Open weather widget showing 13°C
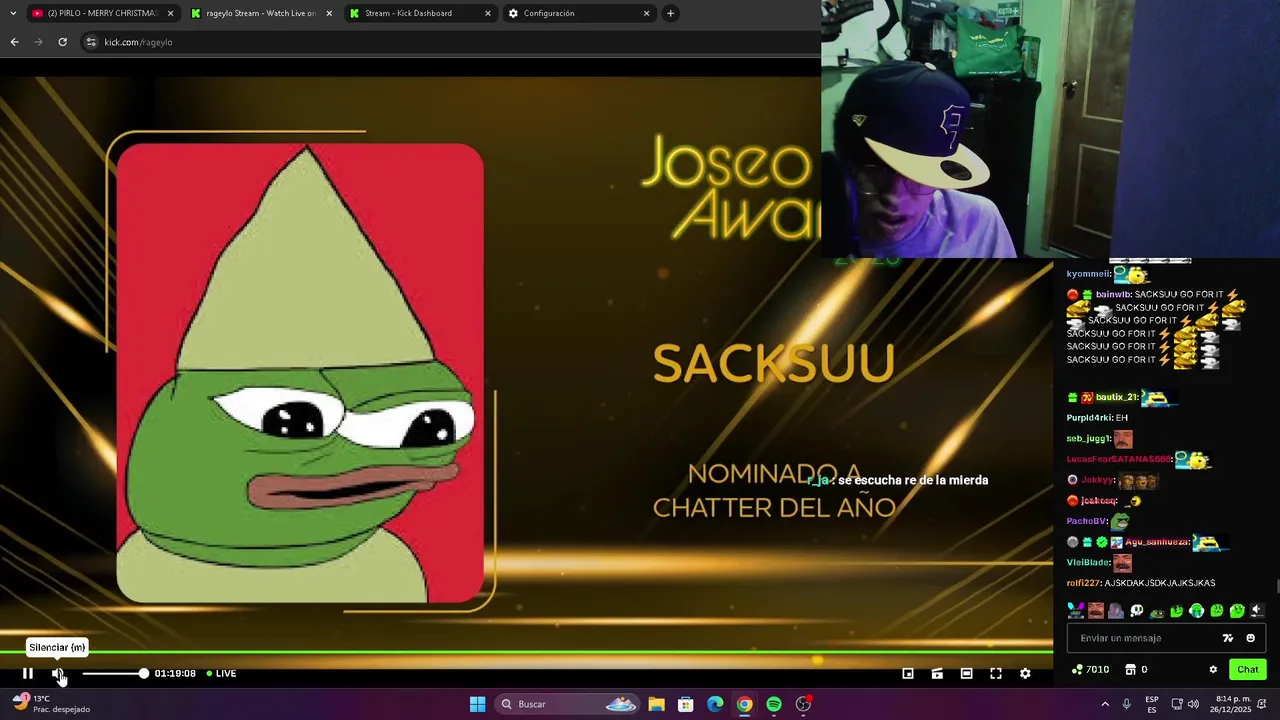 (x=52, y=704)
